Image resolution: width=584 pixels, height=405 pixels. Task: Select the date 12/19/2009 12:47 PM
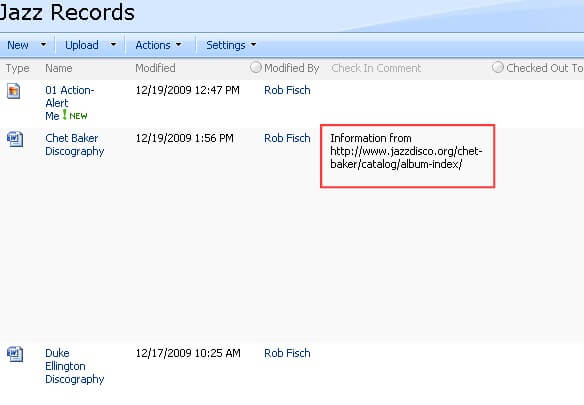click(x=187, y=90)
